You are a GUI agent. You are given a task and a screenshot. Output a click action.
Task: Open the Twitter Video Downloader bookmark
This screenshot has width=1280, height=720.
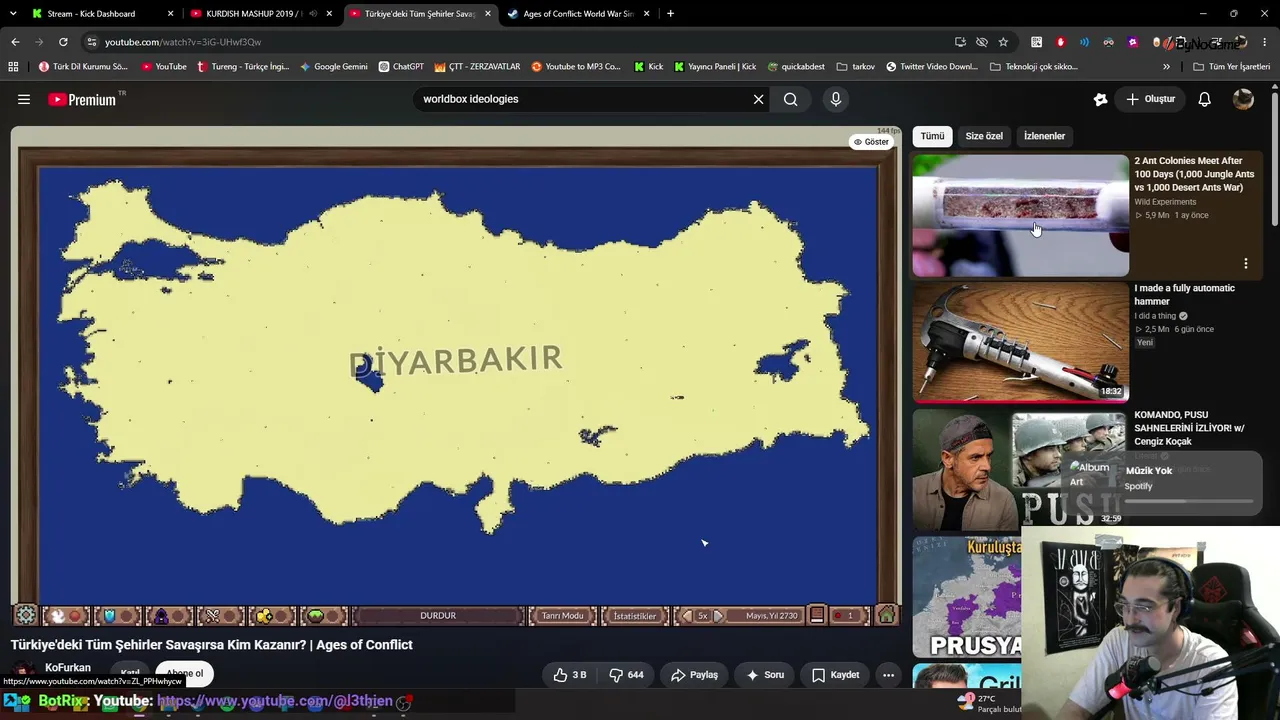tap(932, 67)
